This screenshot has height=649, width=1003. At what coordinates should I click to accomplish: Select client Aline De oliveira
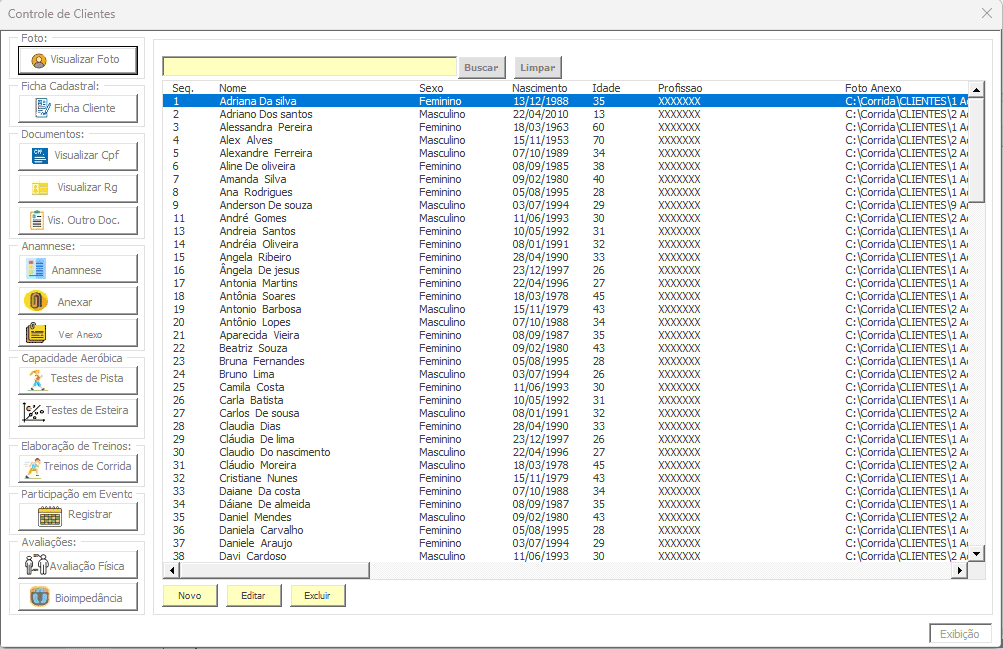pyautogui.click(x=565, y=166)
